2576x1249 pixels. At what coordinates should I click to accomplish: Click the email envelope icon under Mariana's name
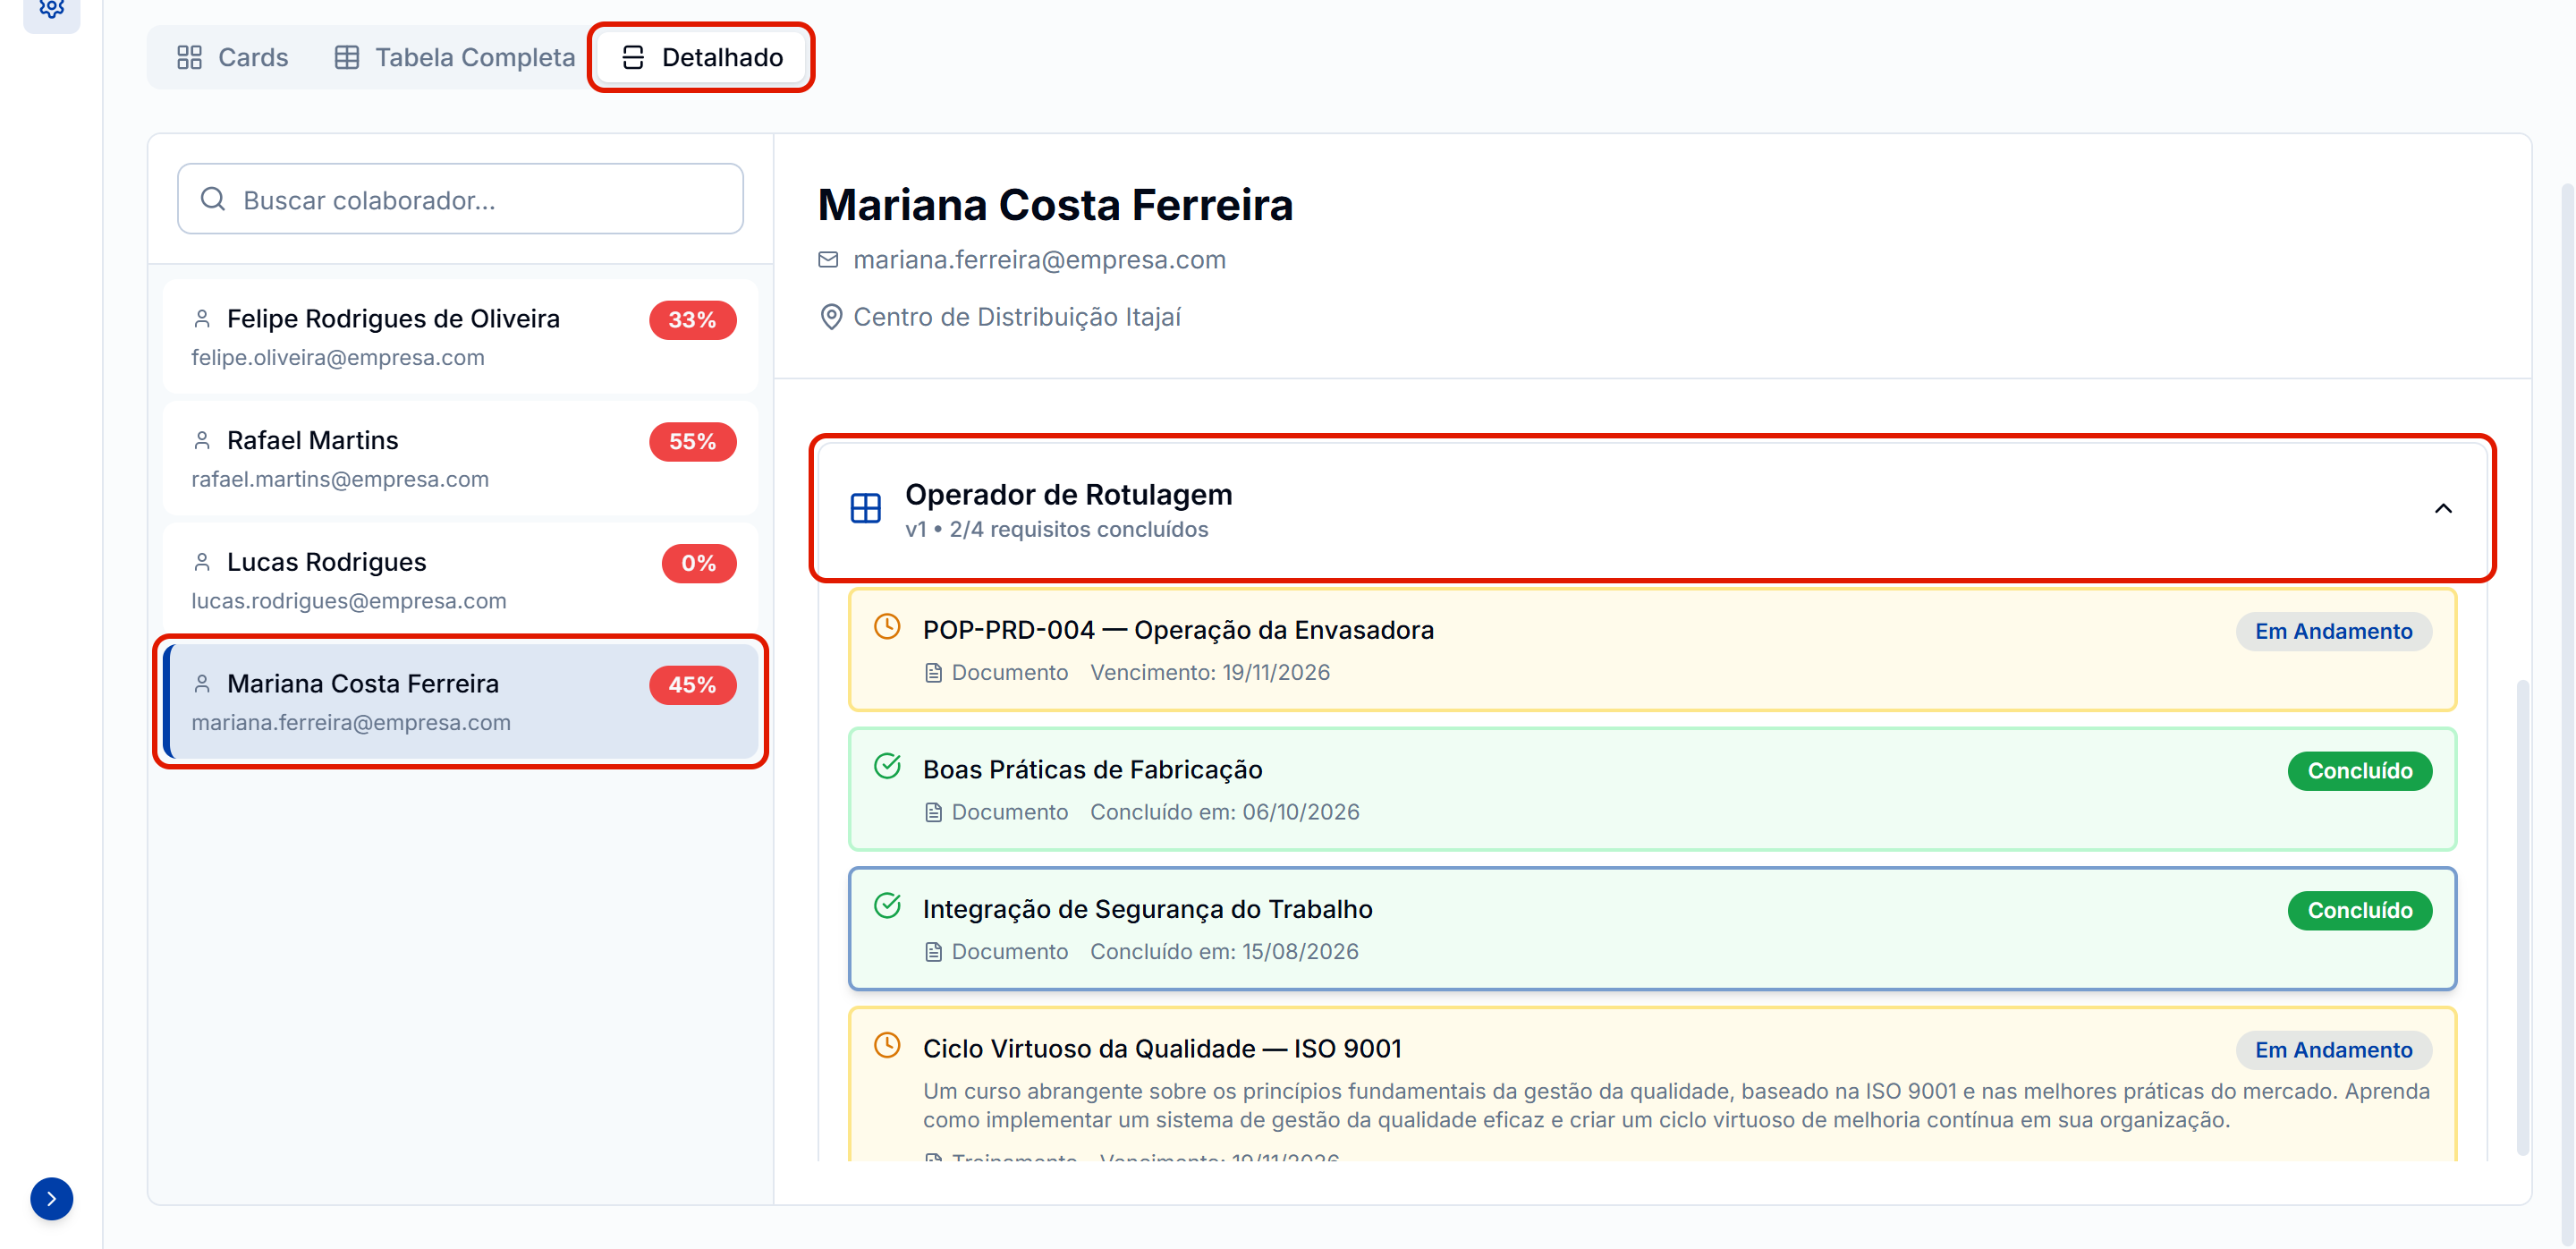pos(828,260)
